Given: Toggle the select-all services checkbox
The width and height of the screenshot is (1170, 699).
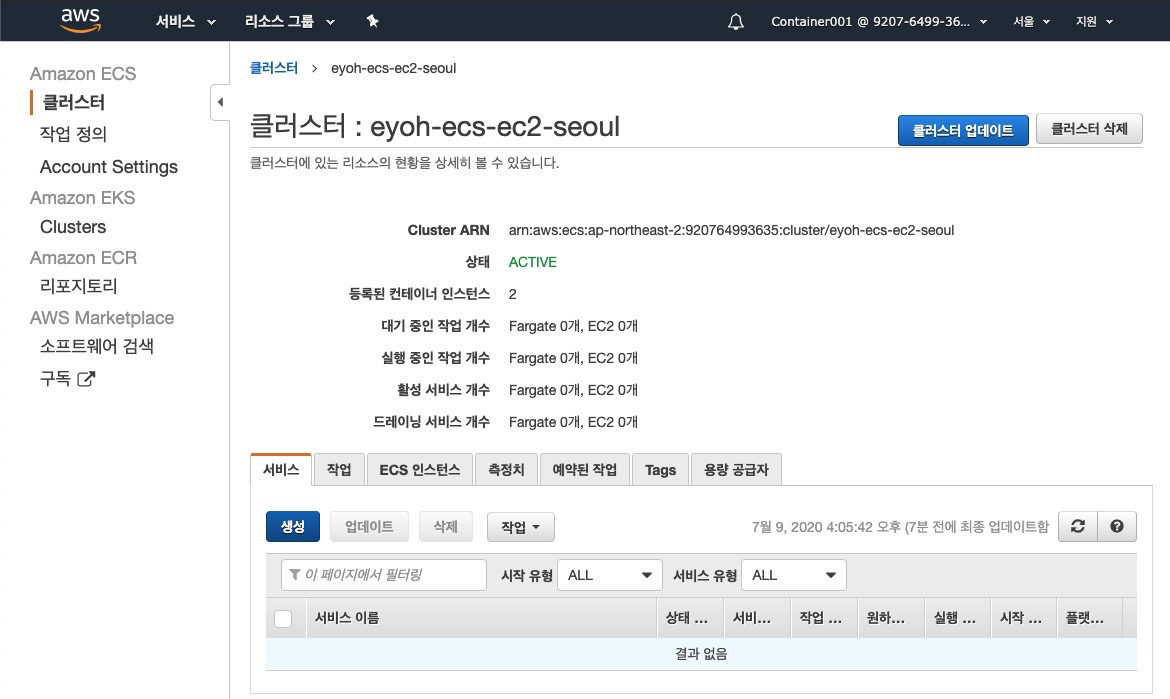Looking at the screenshot, I should pyautogui.click(x=283, y=618).
